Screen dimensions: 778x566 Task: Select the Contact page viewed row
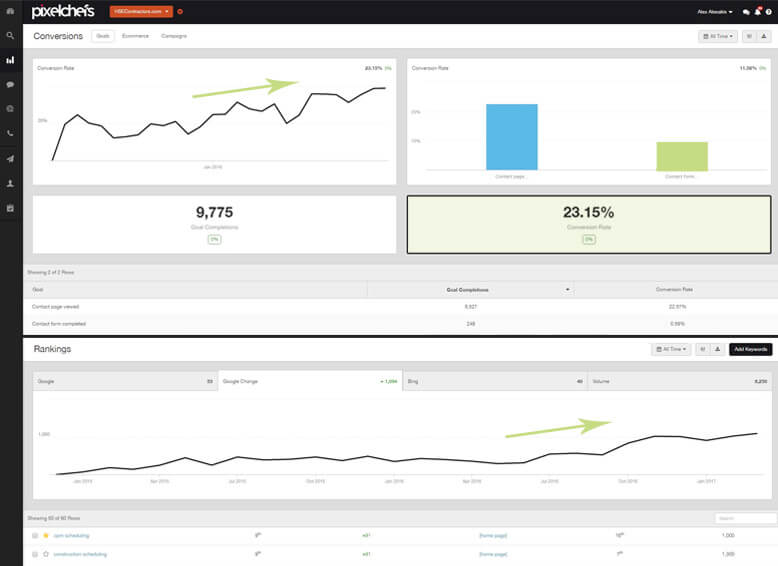pos(400,307)
